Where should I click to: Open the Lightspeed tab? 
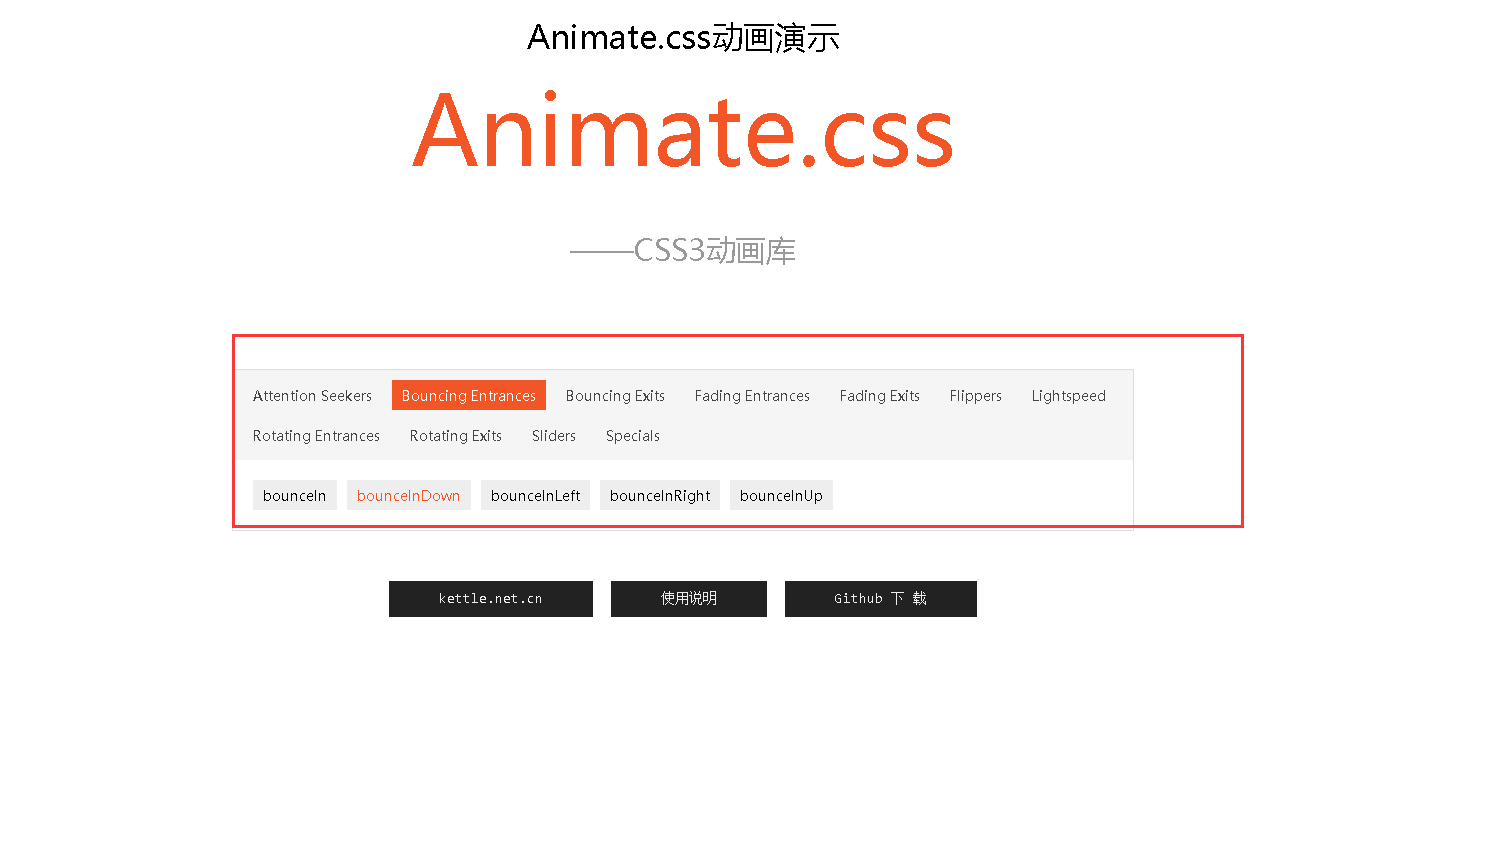click(x=1069, y=396)
